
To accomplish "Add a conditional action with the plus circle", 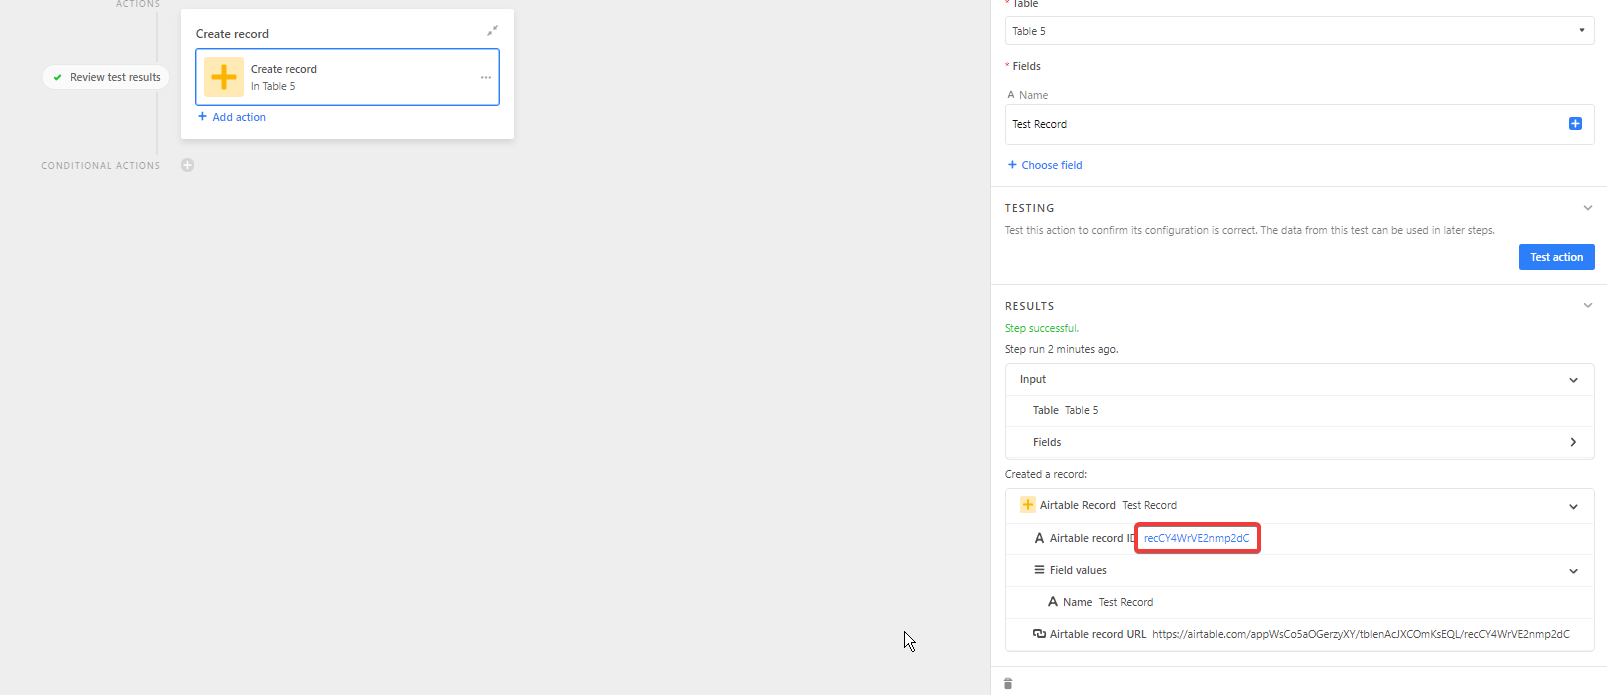I will click(x=187, y=165).
